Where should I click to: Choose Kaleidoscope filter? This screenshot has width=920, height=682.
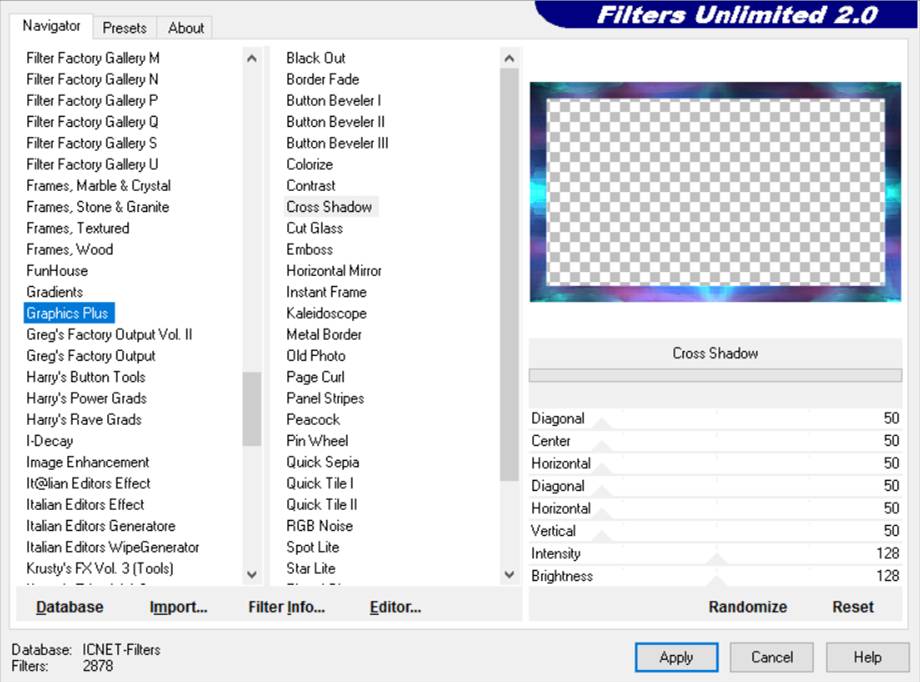(326, 313)
